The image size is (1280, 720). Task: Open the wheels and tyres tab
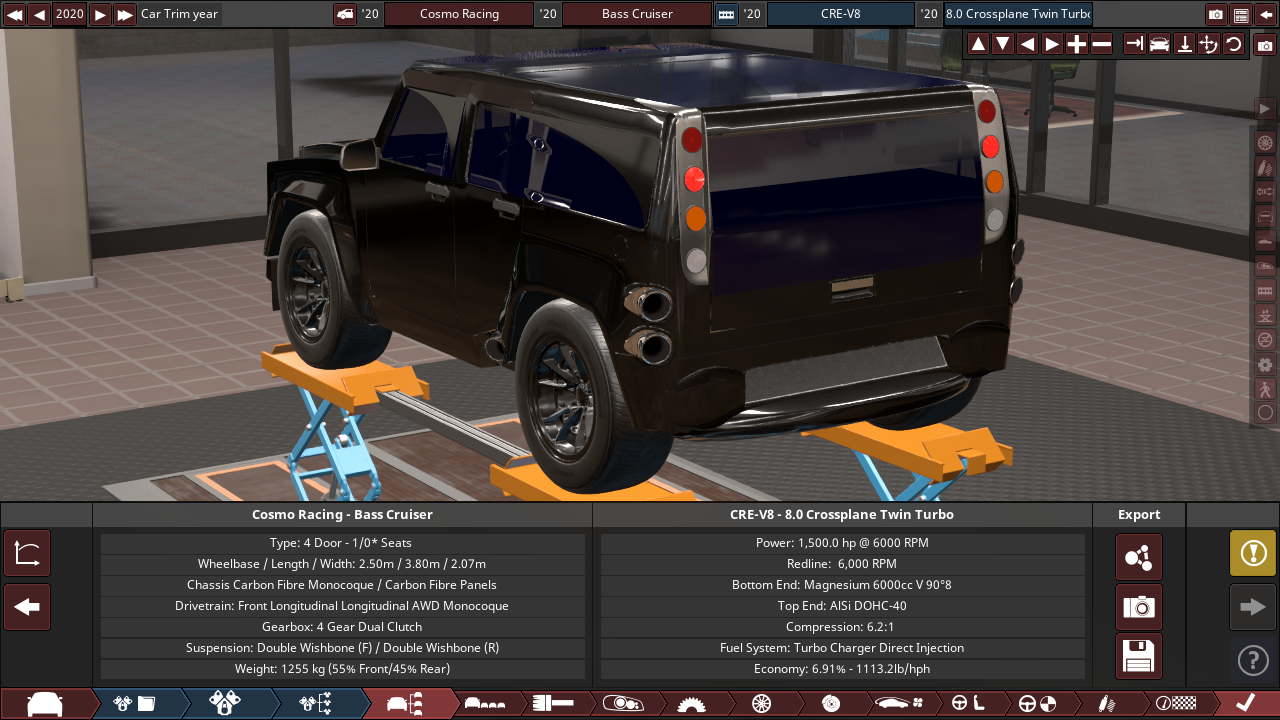click(761, 704)
